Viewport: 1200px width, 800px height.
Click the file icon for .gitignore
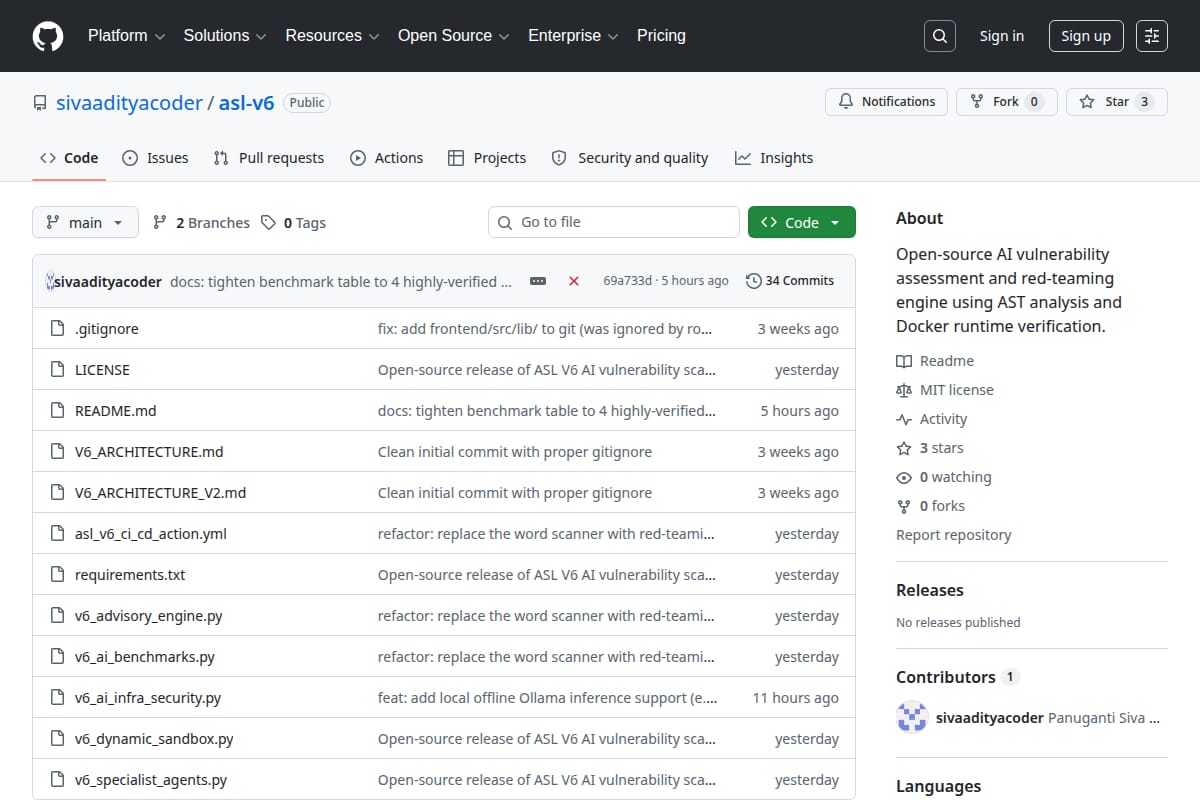click(x=57, y=329)
